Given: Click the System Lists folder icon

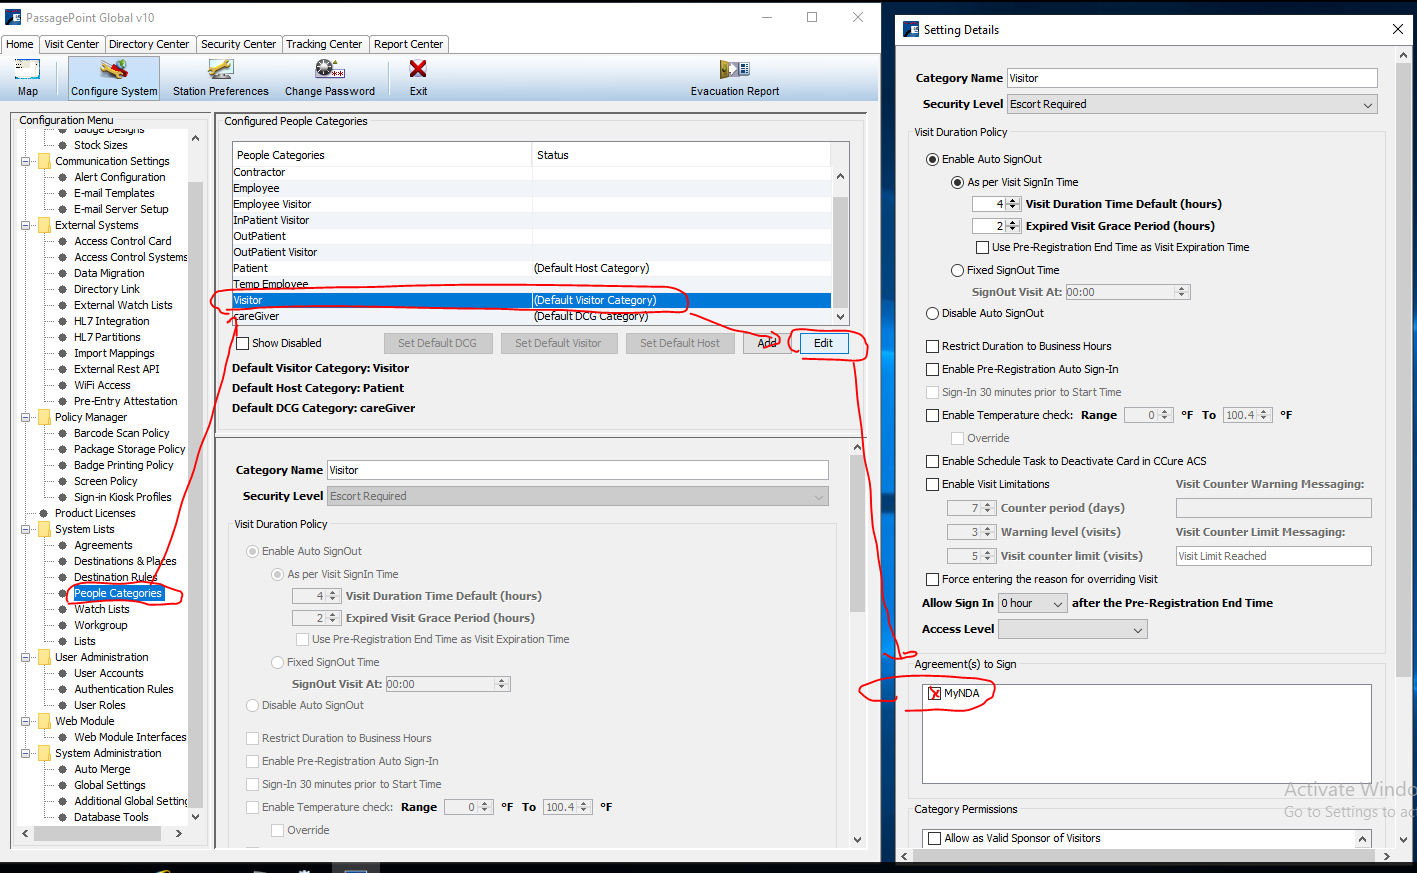Looking at the screenshot, I should pyautogui.click(x=45, y=529).
